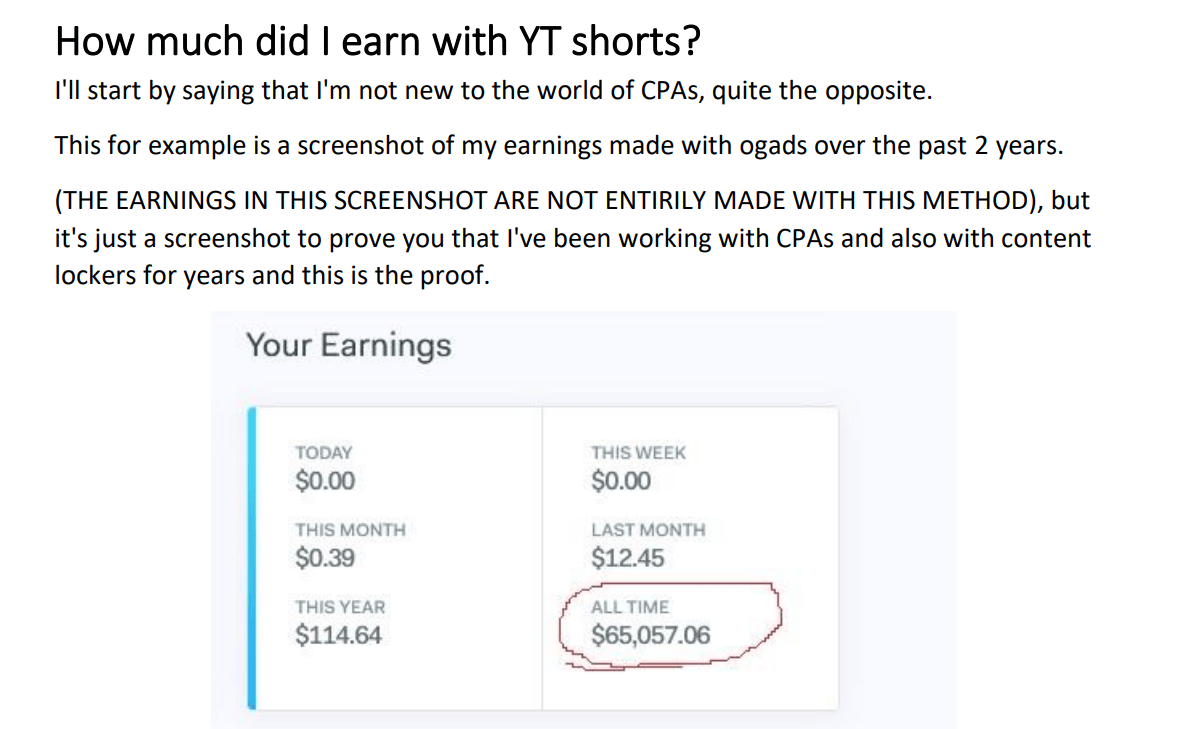
Task: Select the THIS WEEK label
Action: click(638, 453)
